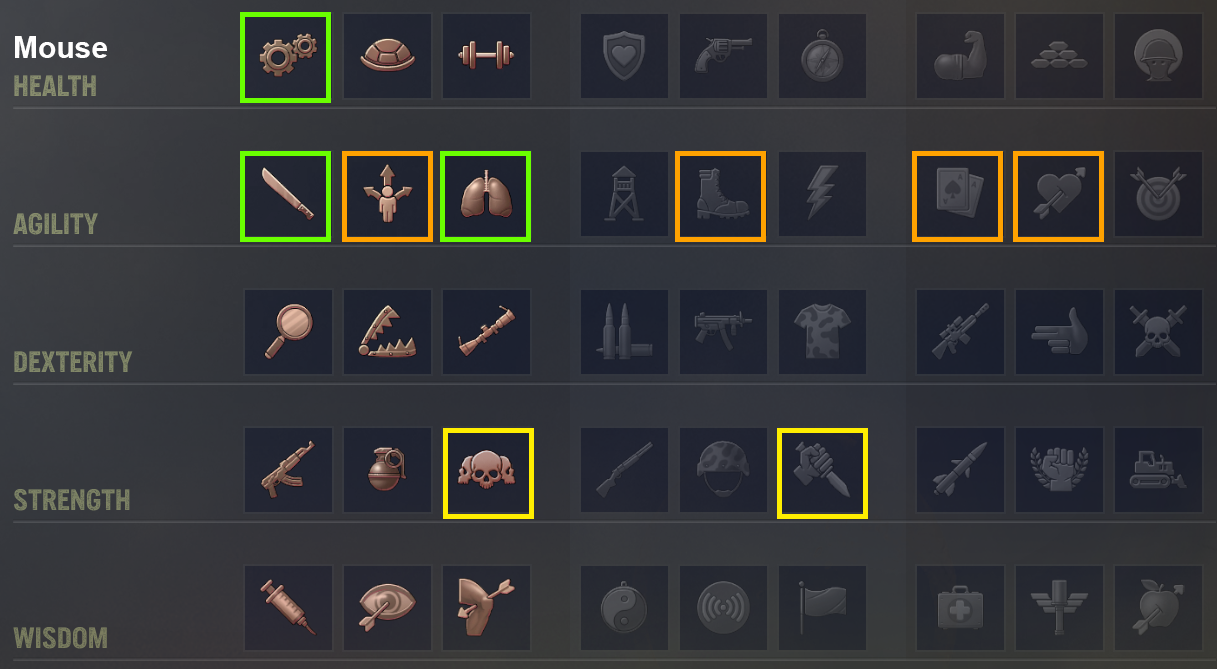1217x669 pixels.
Task: Click the eye pierced by arrow perk
Action: point(387,608)
